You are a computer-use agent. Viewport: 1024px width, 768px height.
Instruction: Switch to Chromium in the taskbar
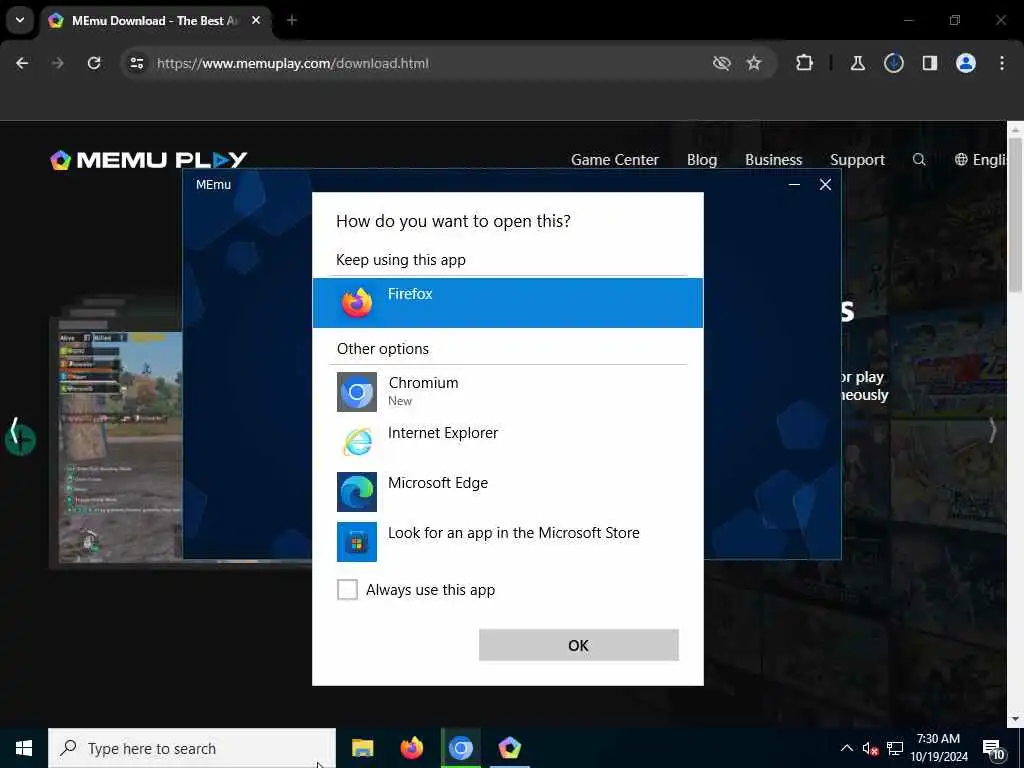pos(460,748)
